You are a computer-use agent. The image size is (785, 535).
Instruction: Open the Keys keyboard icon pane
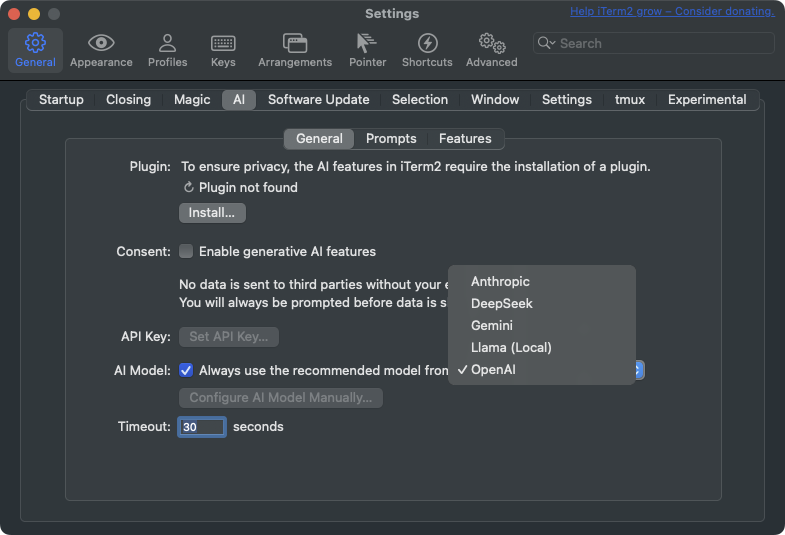223,43
